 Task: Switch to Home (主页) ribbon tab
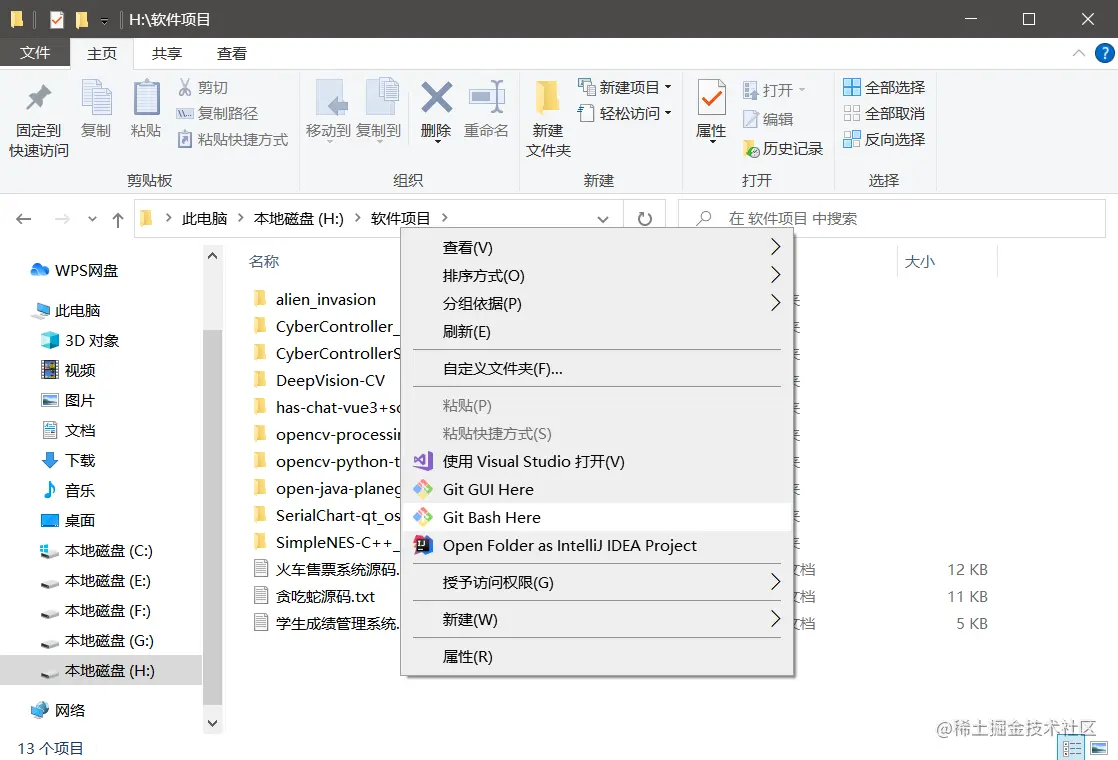click(102, 53)
